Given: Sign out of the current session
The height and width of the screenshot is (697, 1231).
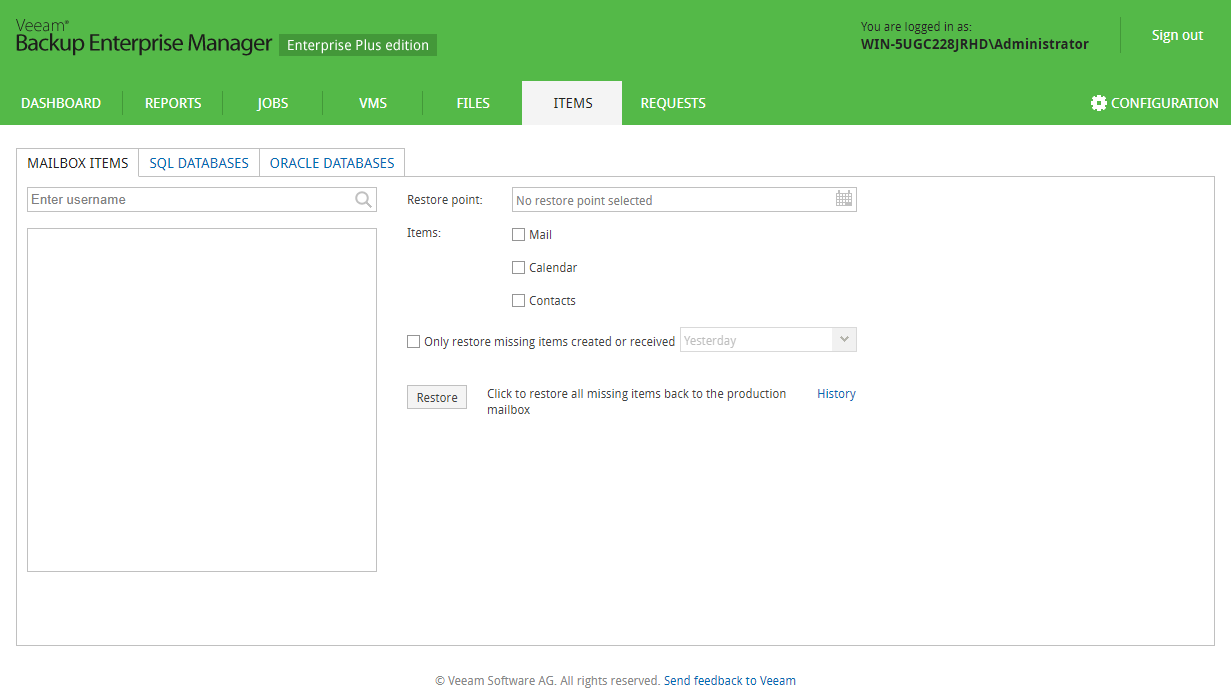Looking at the screenshot, I should tap(1177, 35).
